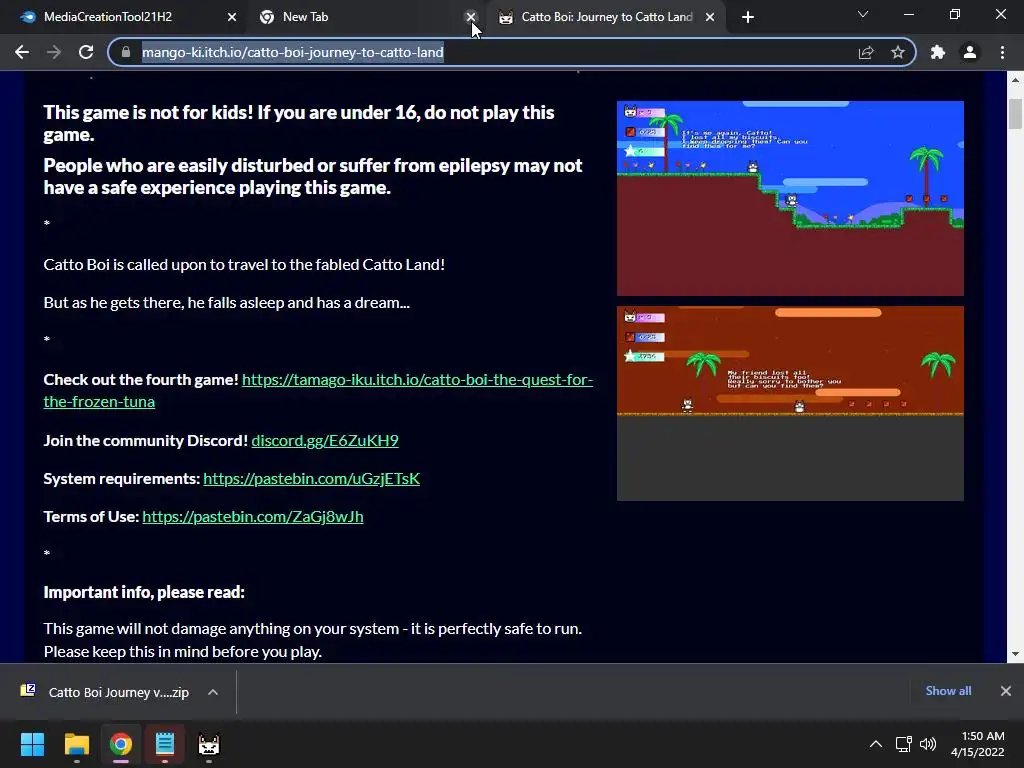Image resolution: width=1024 pixels, height=768 pixels.
Task: Close the New Tab tab
Action: click(470, 17)
